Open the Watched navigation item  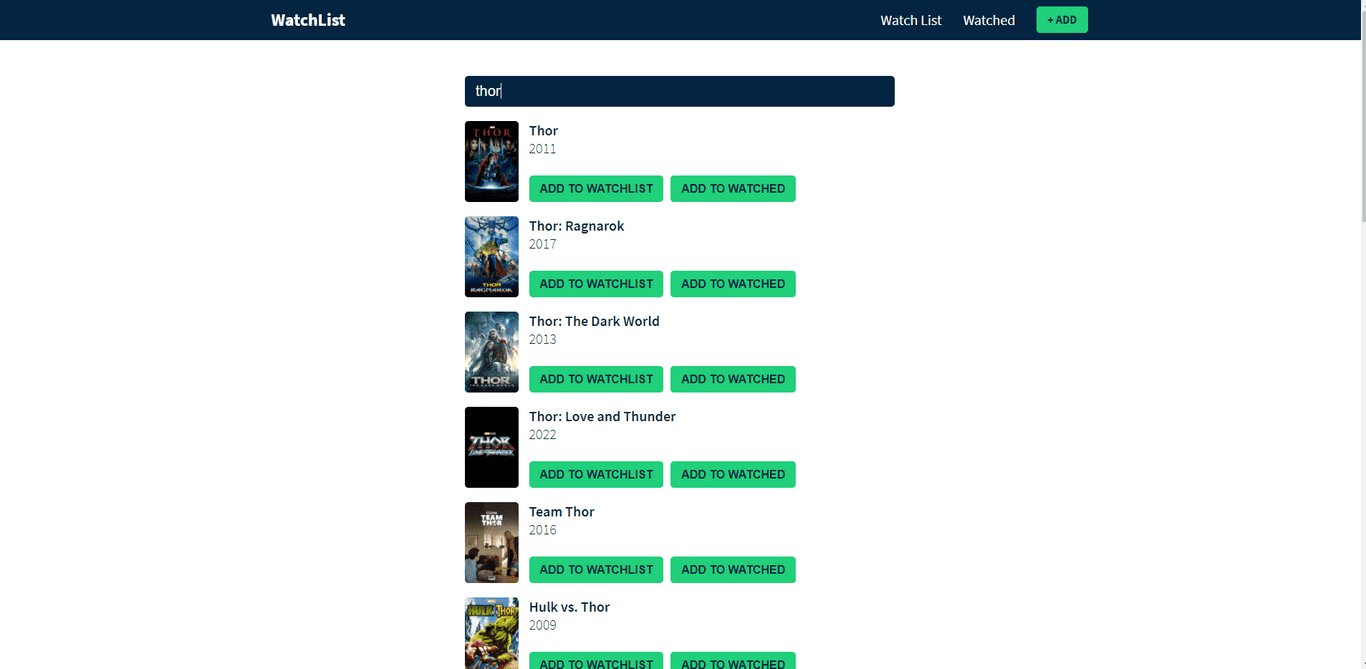988,19
